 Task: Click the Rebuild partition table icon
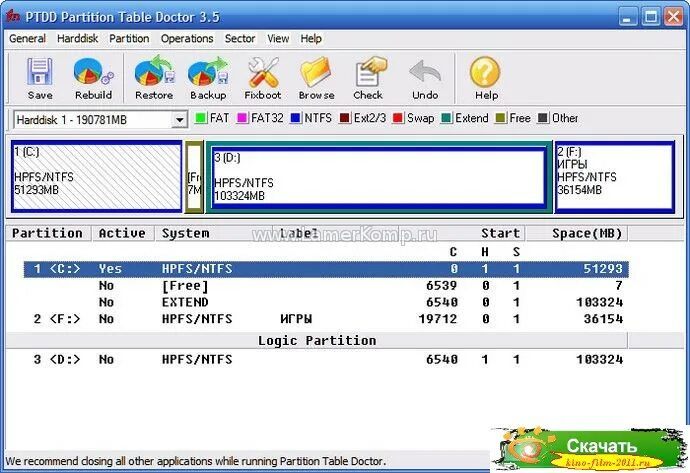pyautogui.click(x=93, y=78)
